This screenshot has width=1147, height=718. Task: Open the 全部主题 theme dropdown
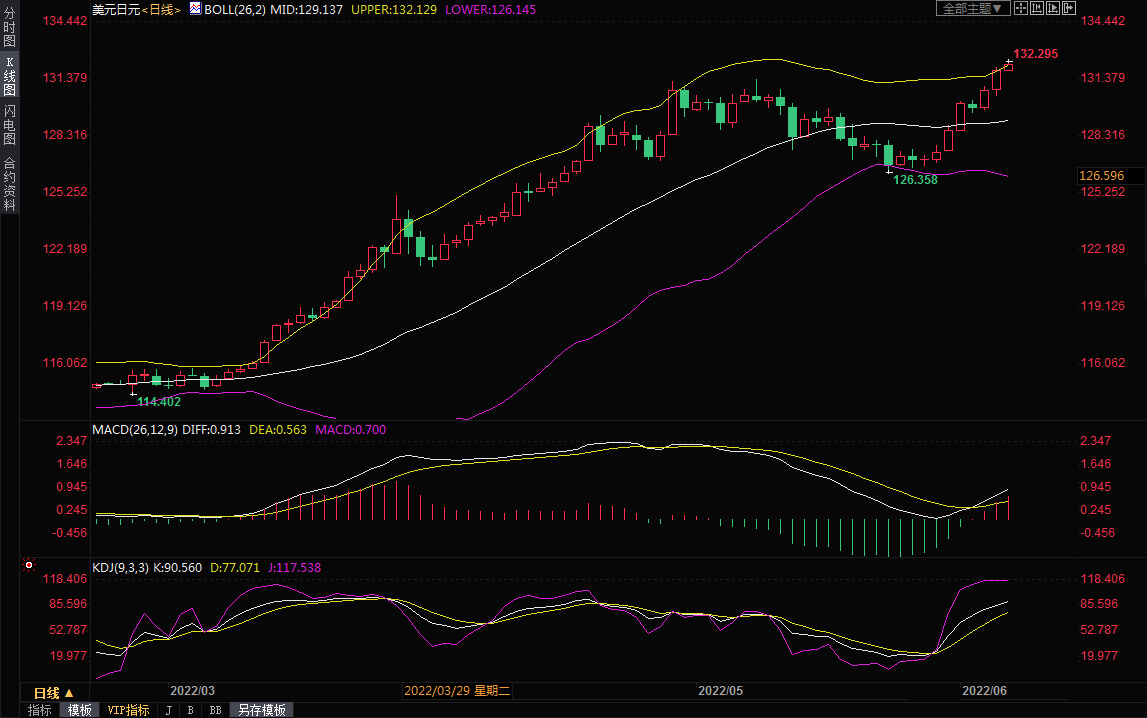(x=971, y=8)
